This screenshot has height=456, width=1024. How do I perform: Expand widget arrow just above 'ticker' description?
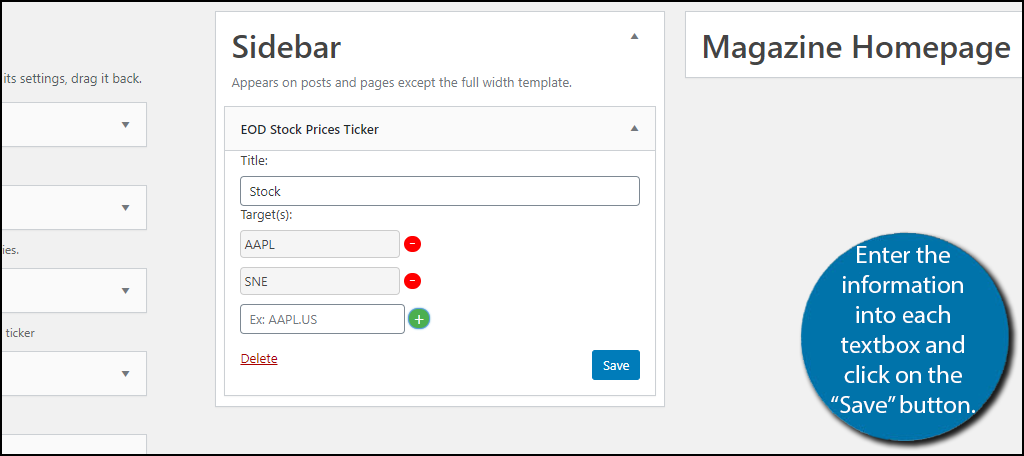126,291
